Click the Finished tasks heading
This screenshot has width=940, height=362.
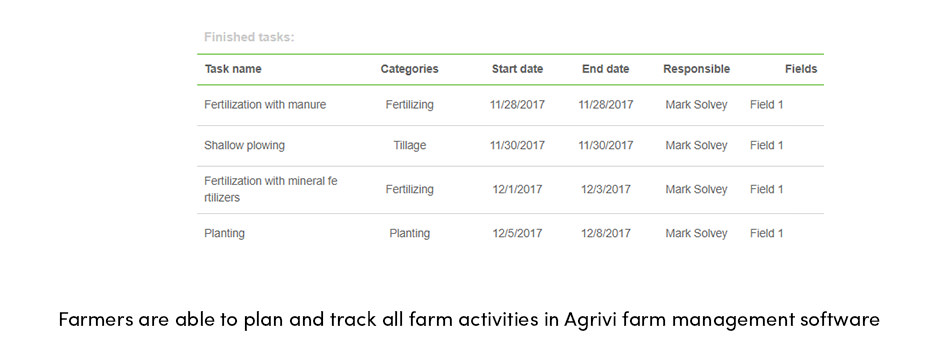[249, 37]
